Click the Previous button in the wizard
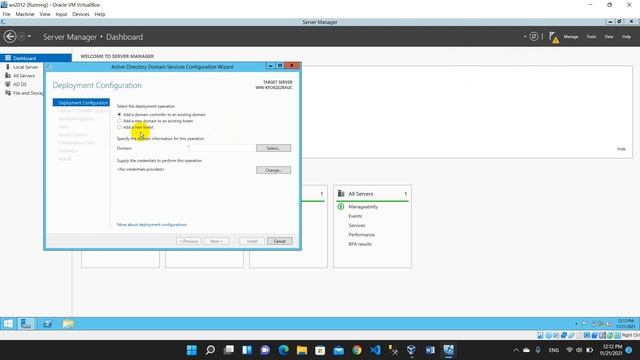 (189, 241)
